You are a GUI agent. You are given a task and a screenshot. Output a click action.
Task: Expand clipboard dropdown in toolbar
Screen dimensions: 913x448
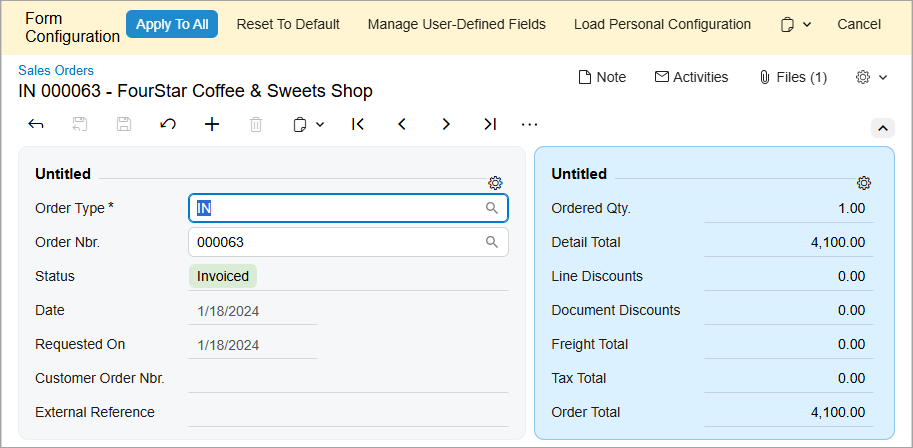tap(308, 124)
